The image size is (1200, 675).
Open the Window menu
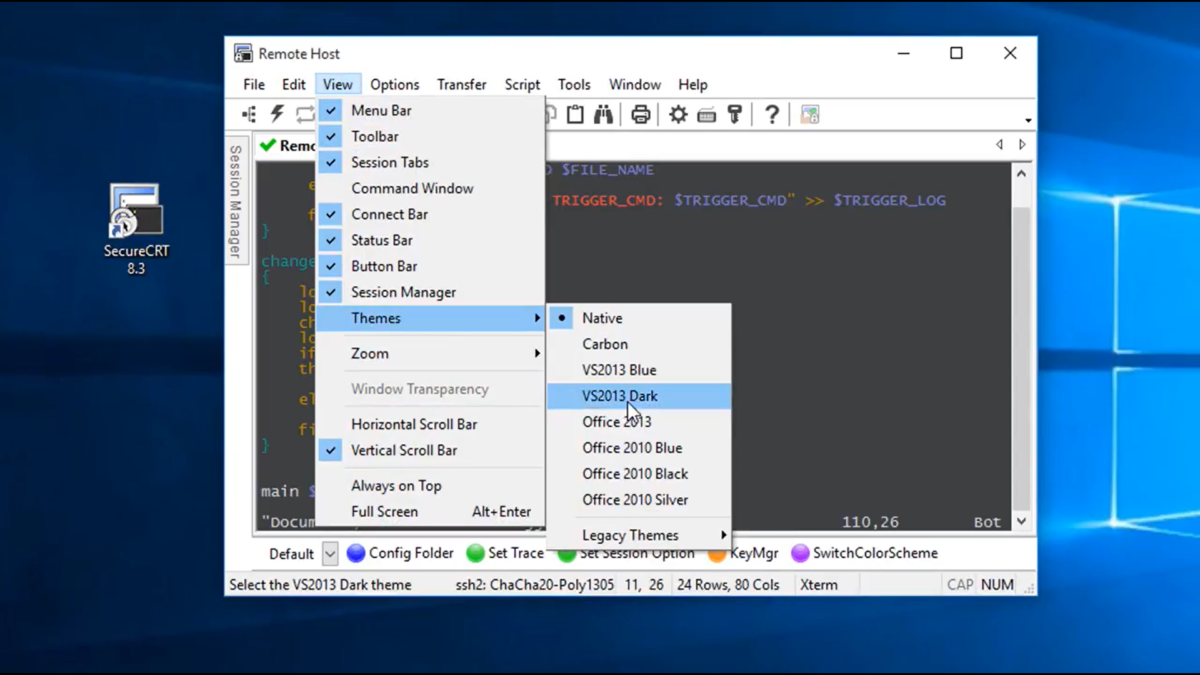click(635, 85)
